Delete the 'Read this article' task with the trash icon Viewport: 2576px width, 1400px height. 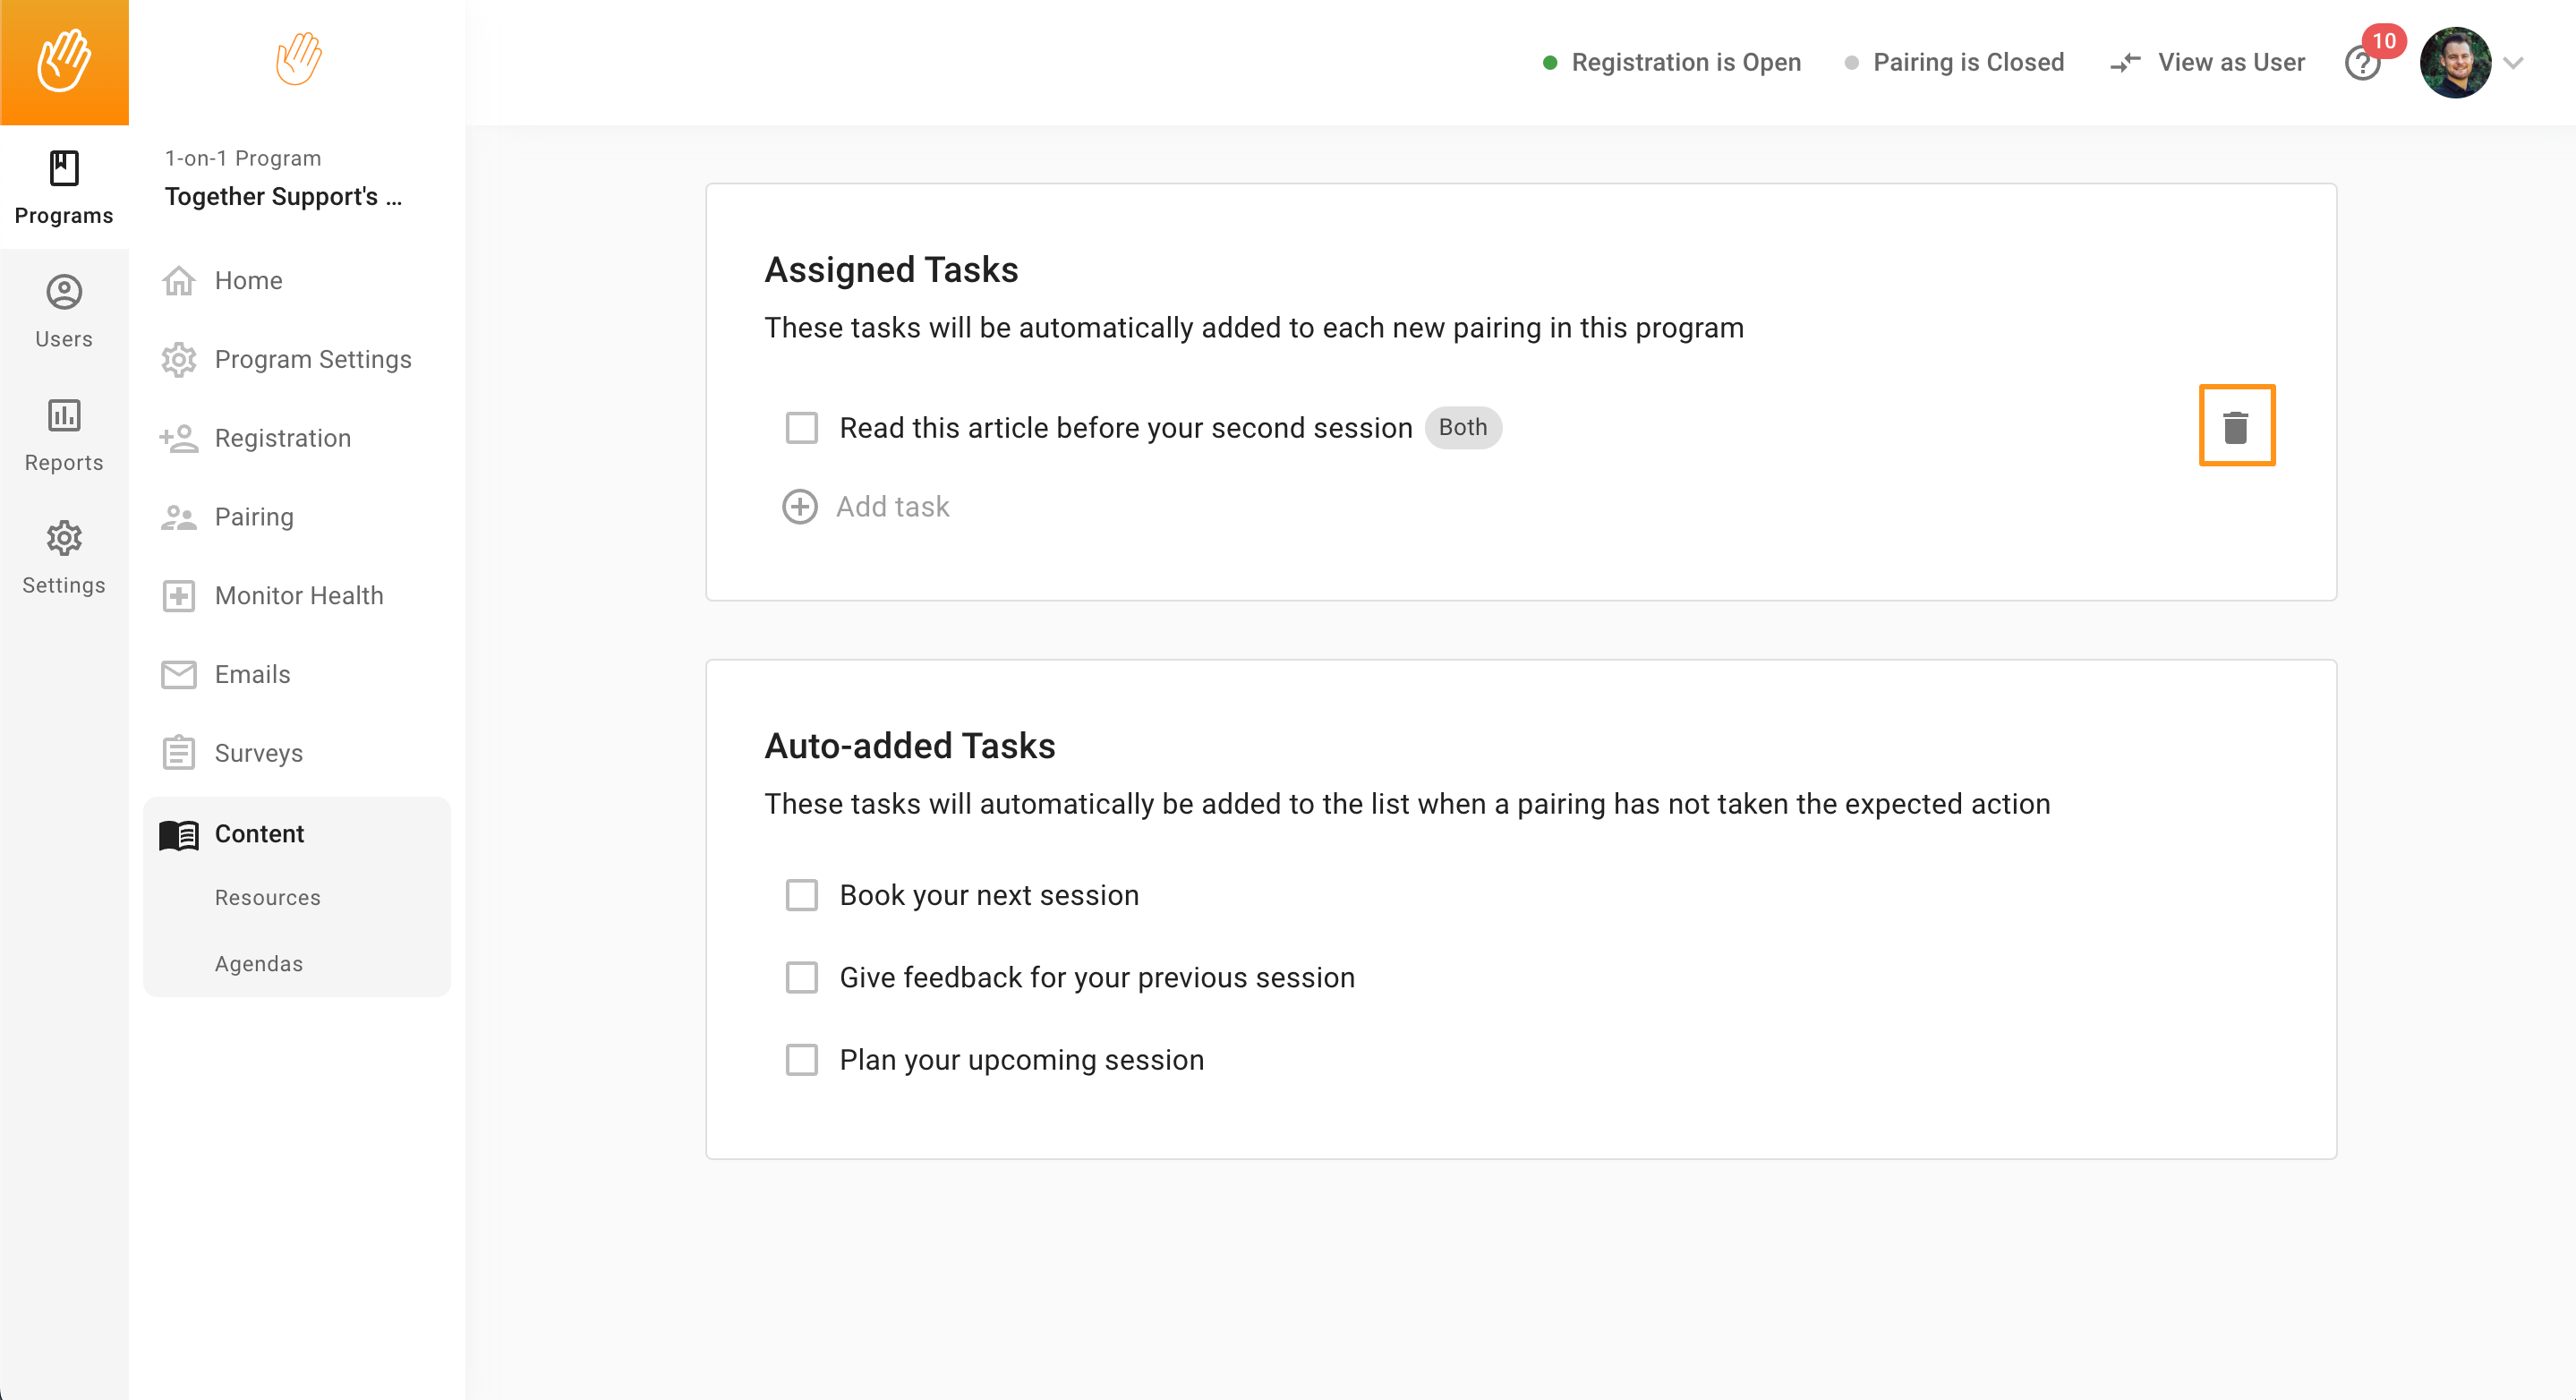(x=2236, y=426)
